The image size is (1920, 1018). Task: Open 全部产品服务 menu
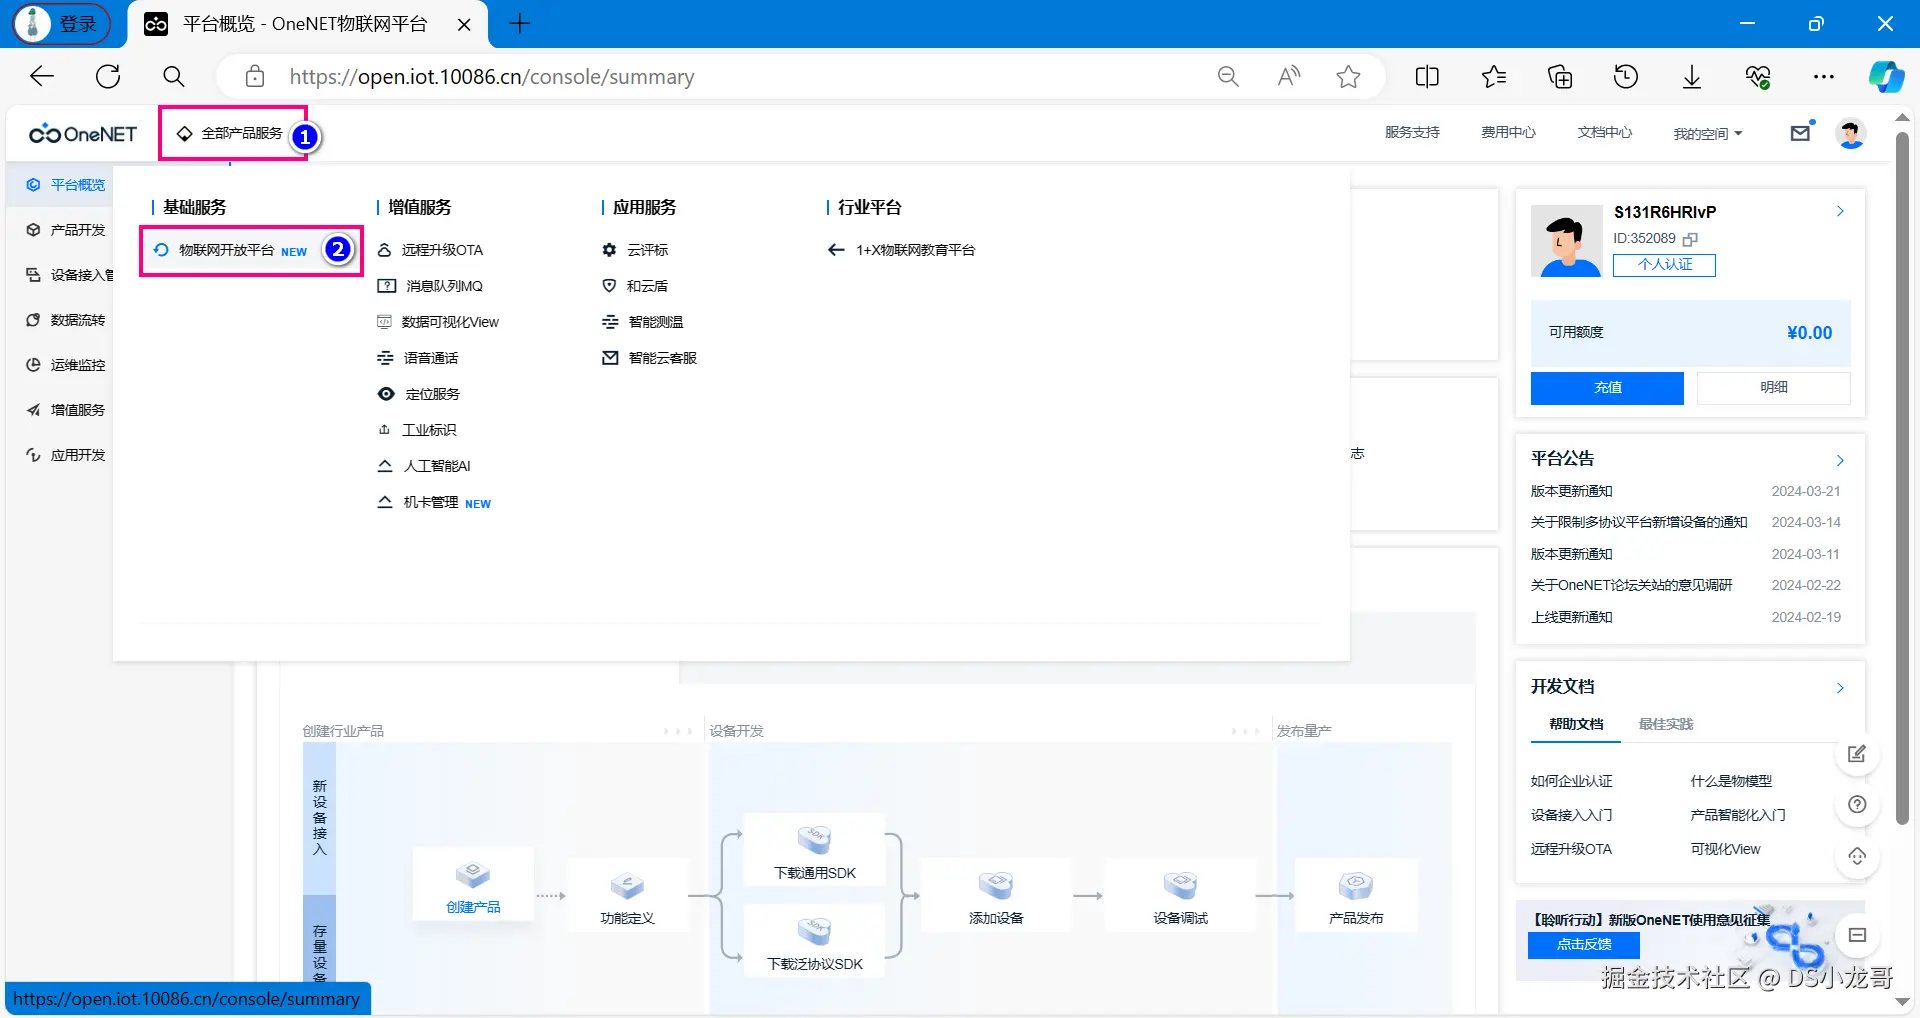tap(230, 133)
